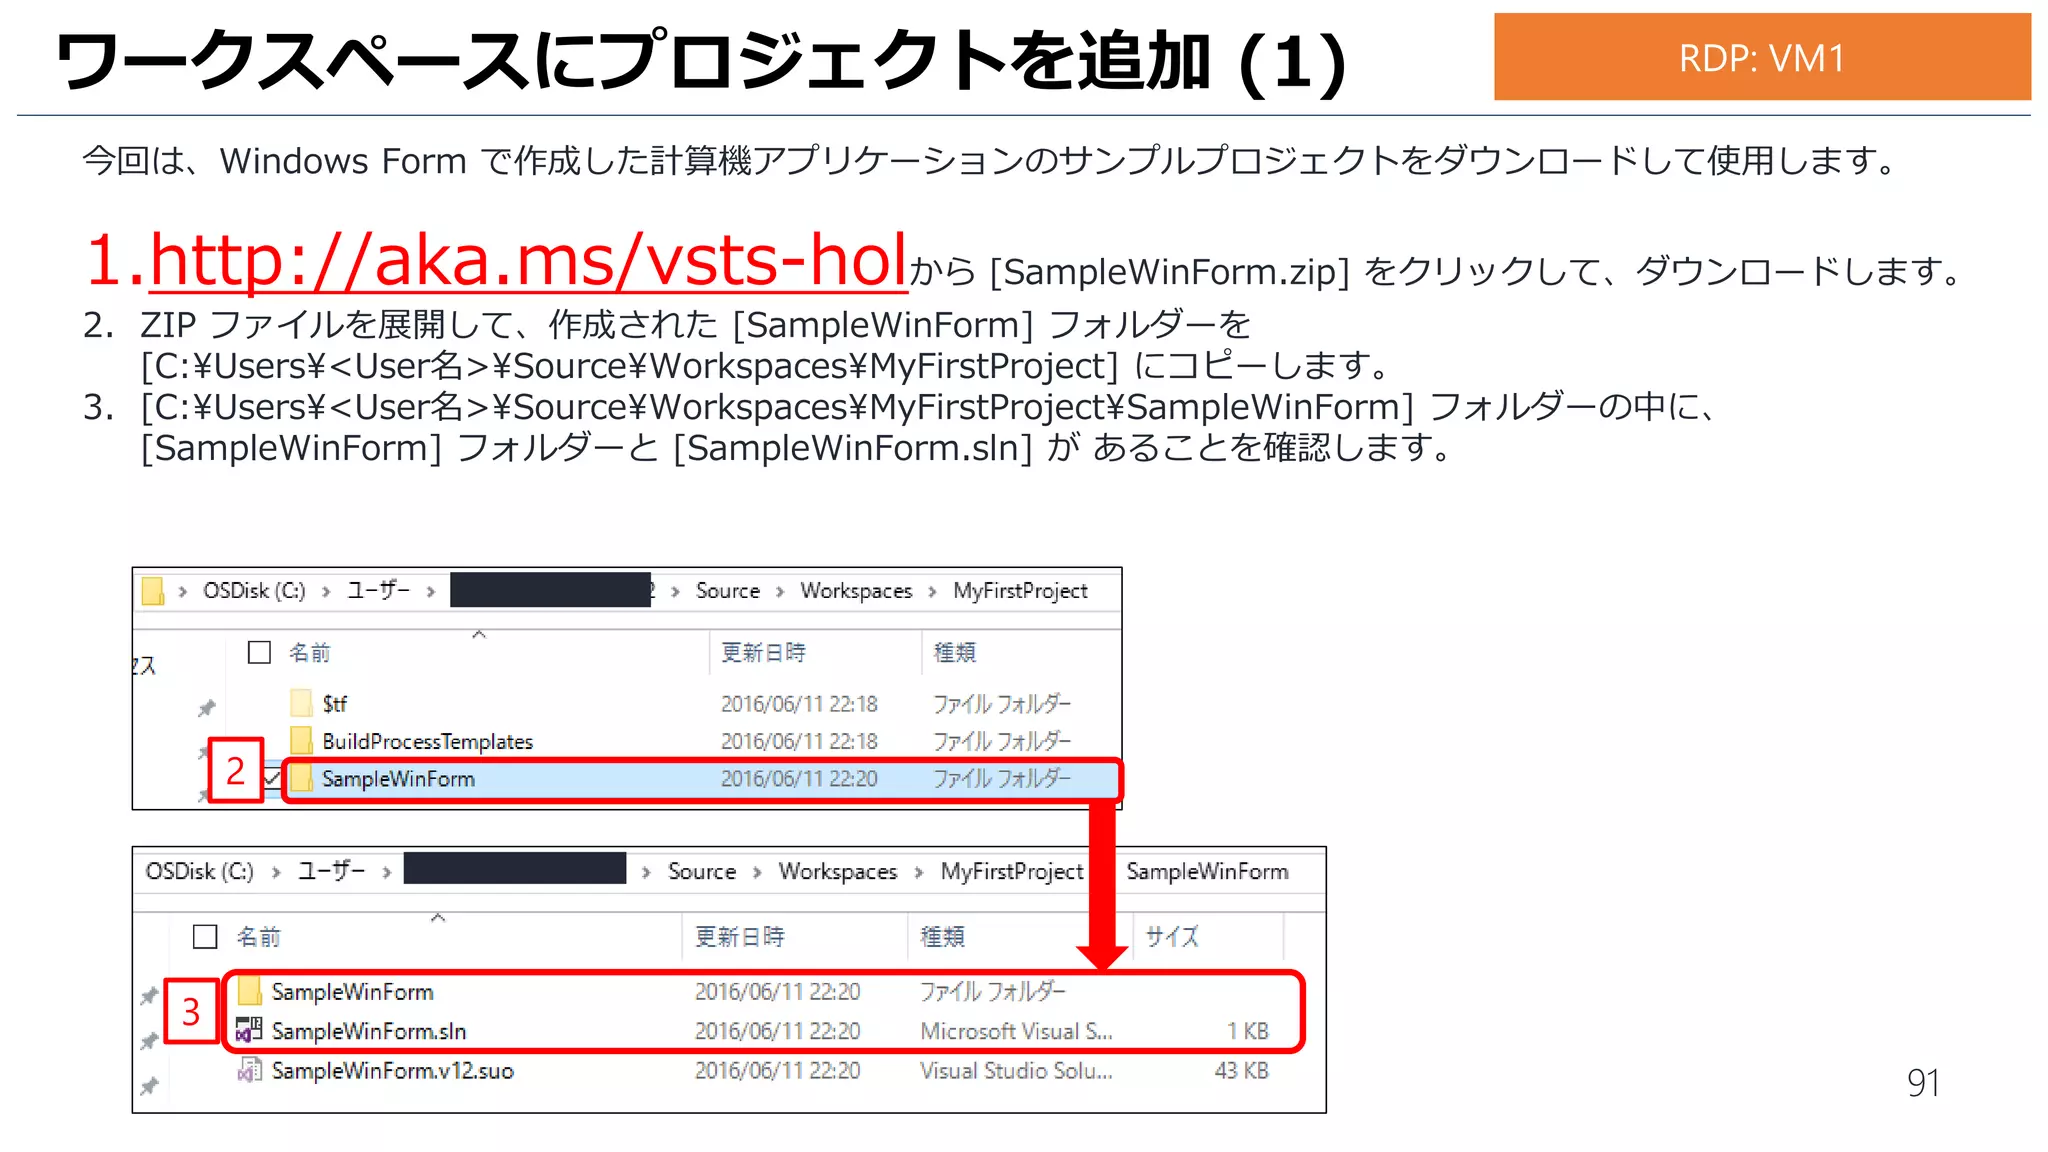
Task: Expand chevron after Source in upper window
Action: click(780, 592)
